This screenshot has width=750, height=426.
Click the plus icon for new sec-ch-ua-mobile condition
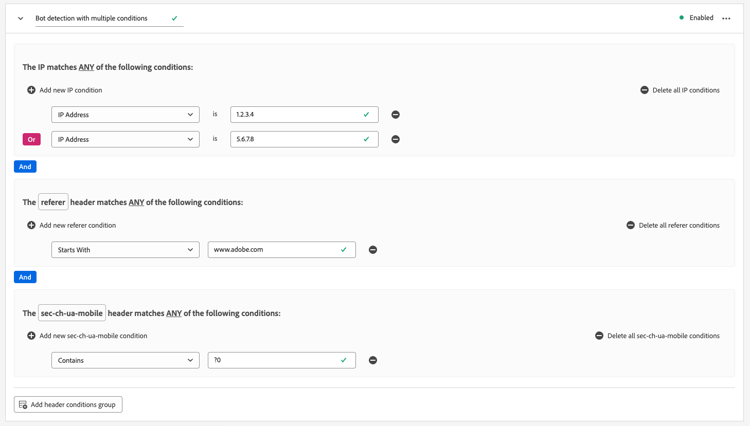[31, 336]
